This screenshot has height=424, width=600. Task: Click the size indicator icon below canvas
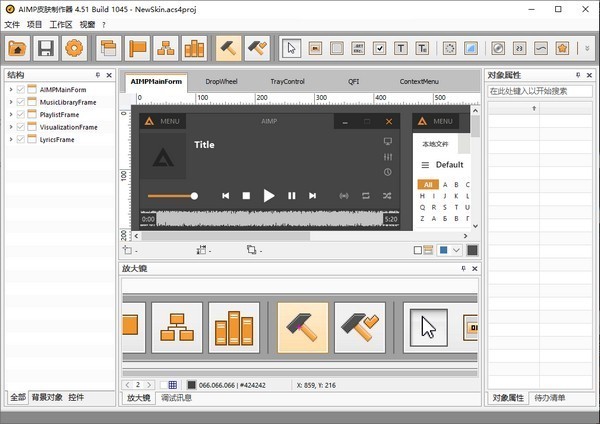point(201,250)
